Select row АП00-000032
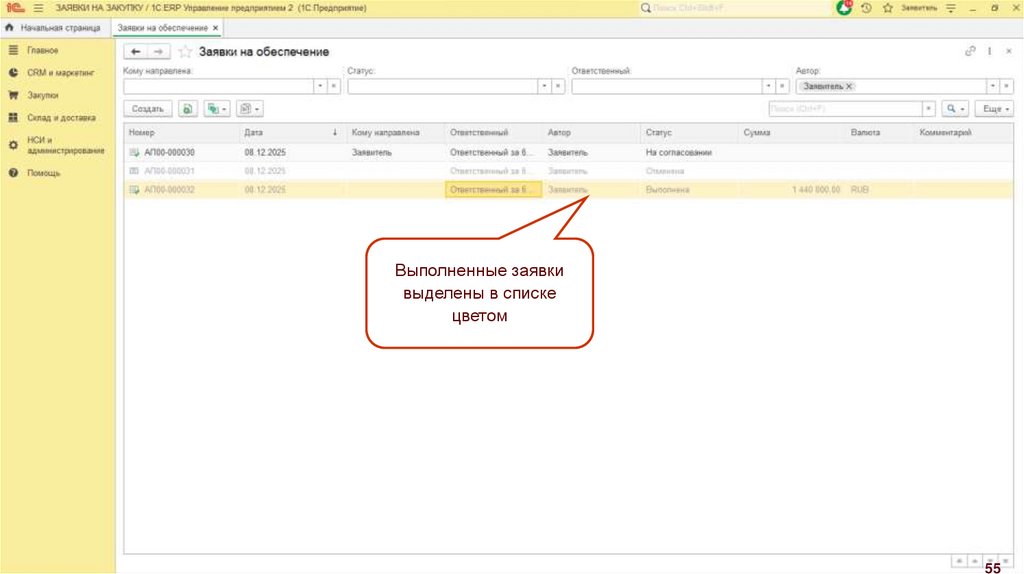The height and width of the screenshot is (574, 1024). pos(568,189)
